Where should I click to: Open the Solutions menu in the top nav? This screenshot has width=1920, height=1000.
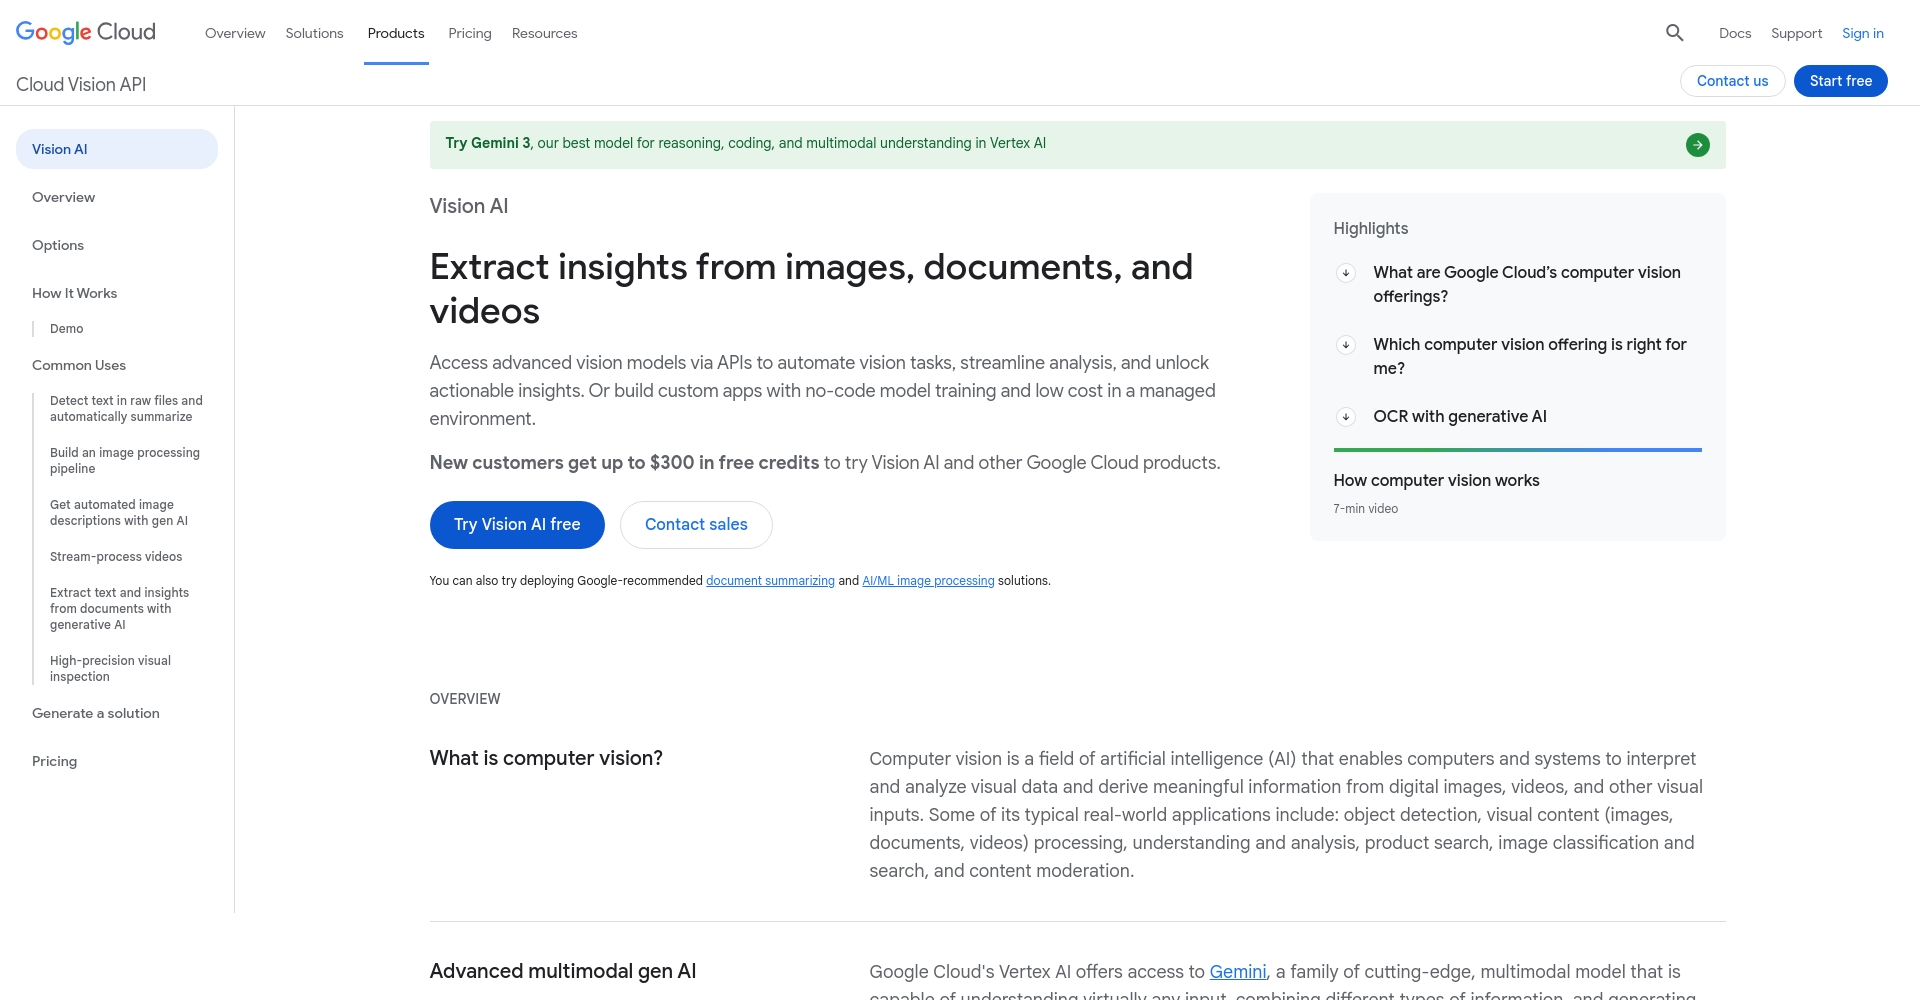pyautogui.click(x=314, y=33)
